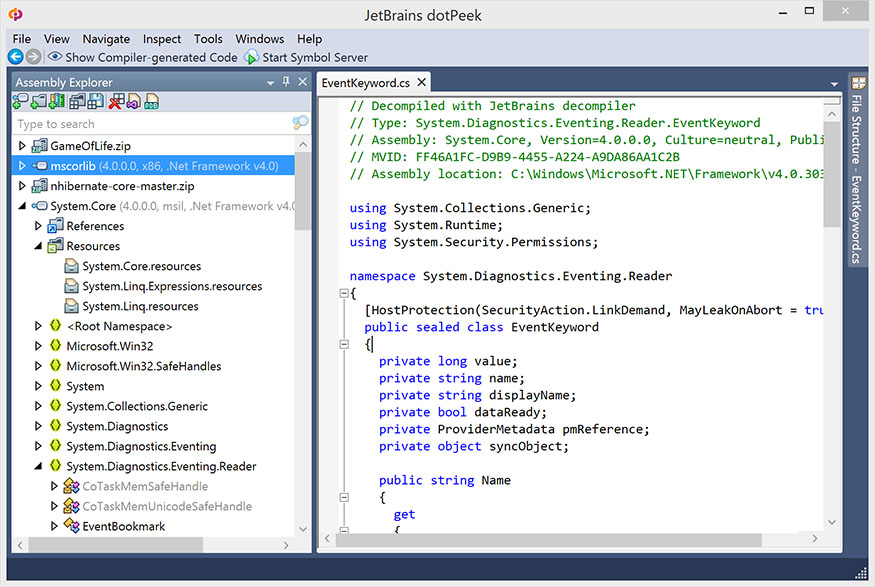Focus the Type to search field

click(153, 123)
